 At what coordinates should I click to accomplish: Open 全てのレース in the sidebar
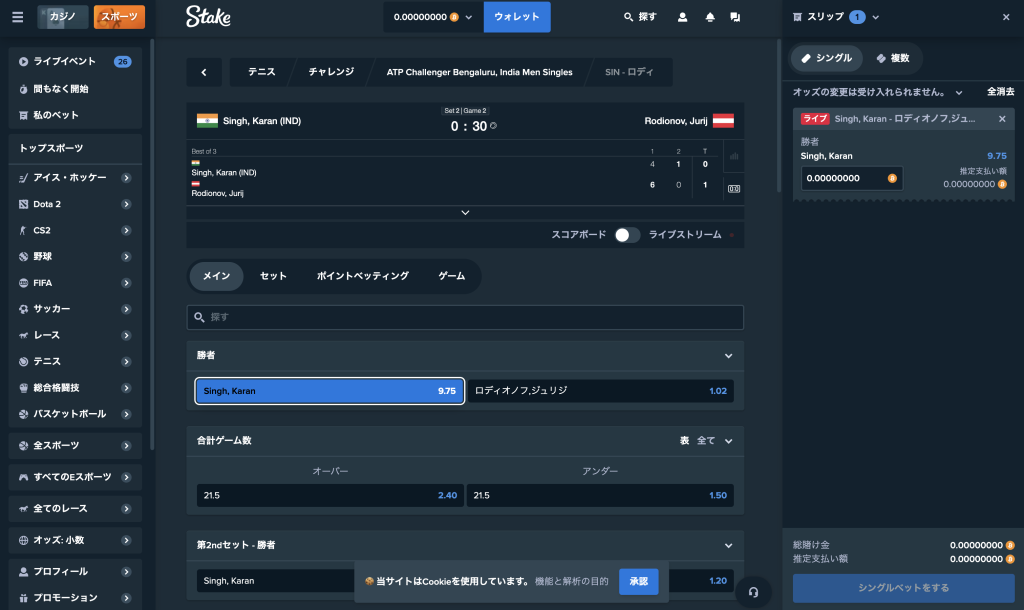pyautogui.click(x=75, y=508)
